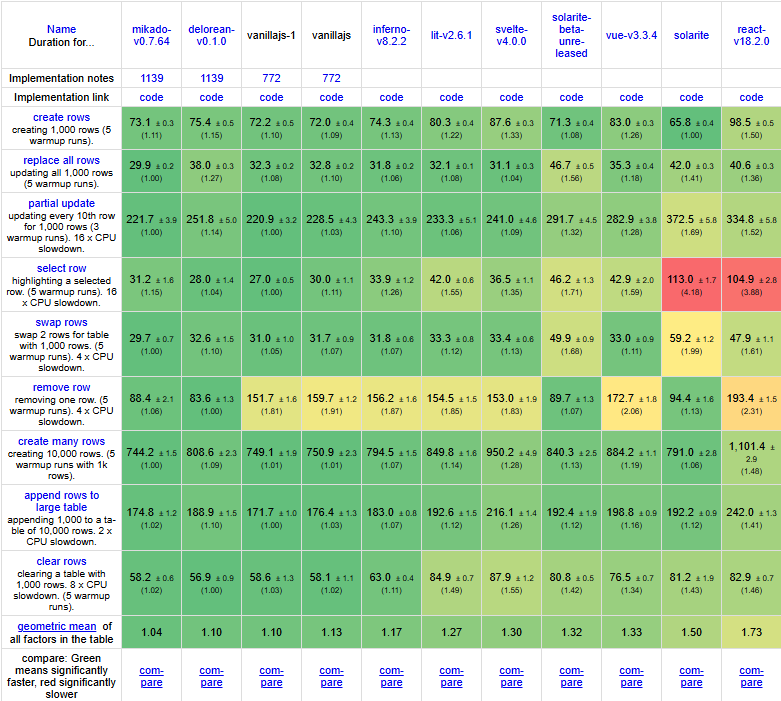The height and width of the screenshot is (701, 781).
Task: Open the geometric mean link
Action: (x=57, y=627)
